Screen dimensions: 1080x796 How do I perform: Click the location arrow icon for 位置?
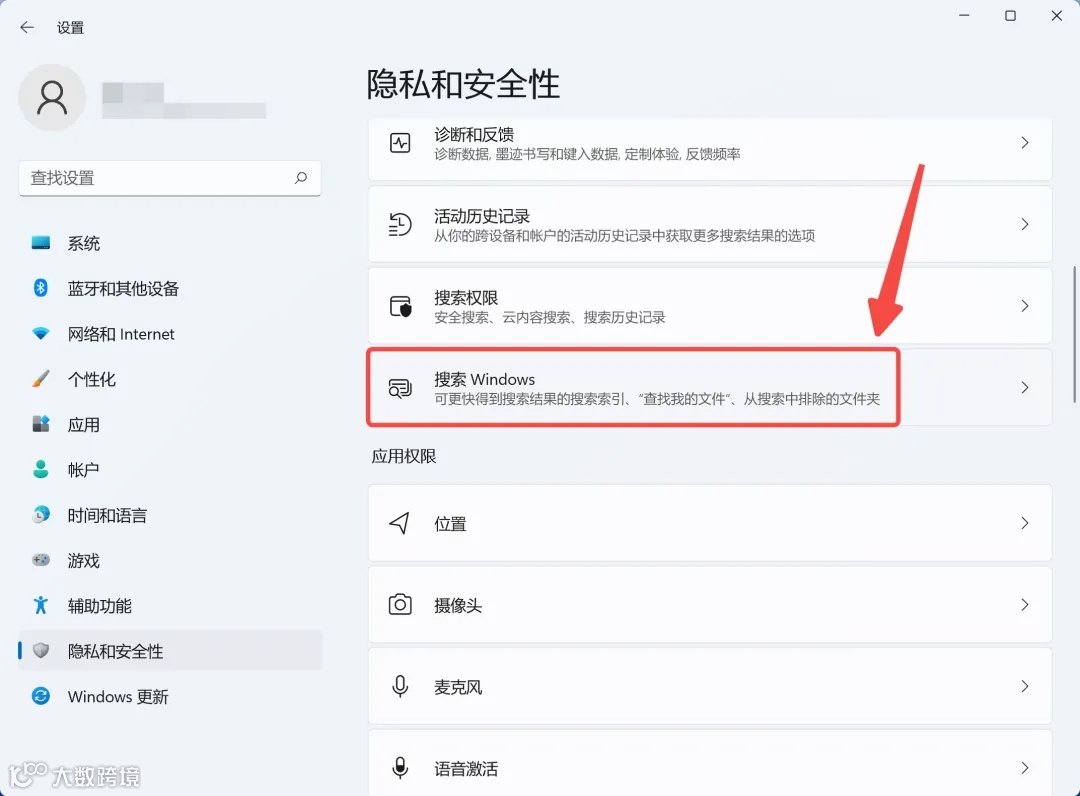point(400,523)
